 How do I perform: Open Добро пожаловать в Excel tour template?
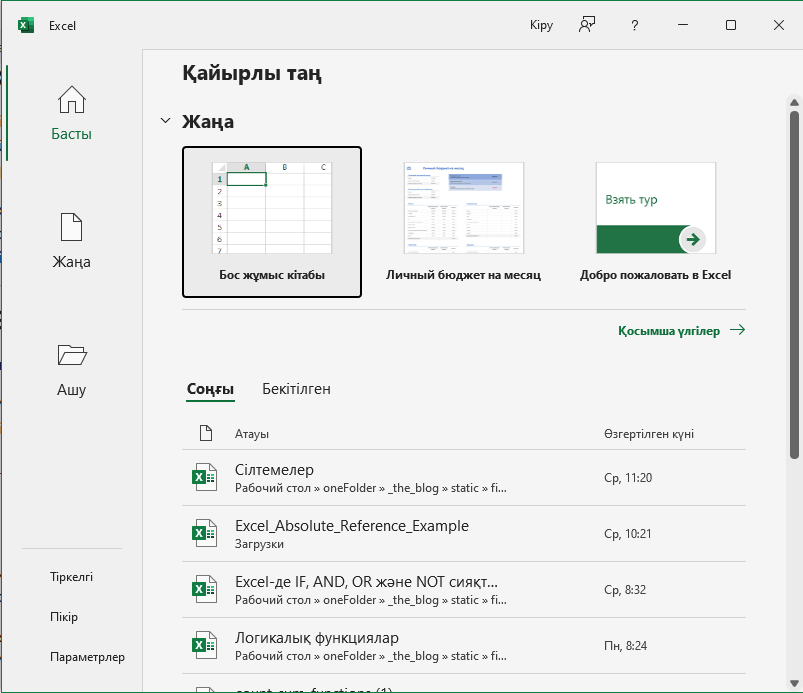click(x=656, y=222)
